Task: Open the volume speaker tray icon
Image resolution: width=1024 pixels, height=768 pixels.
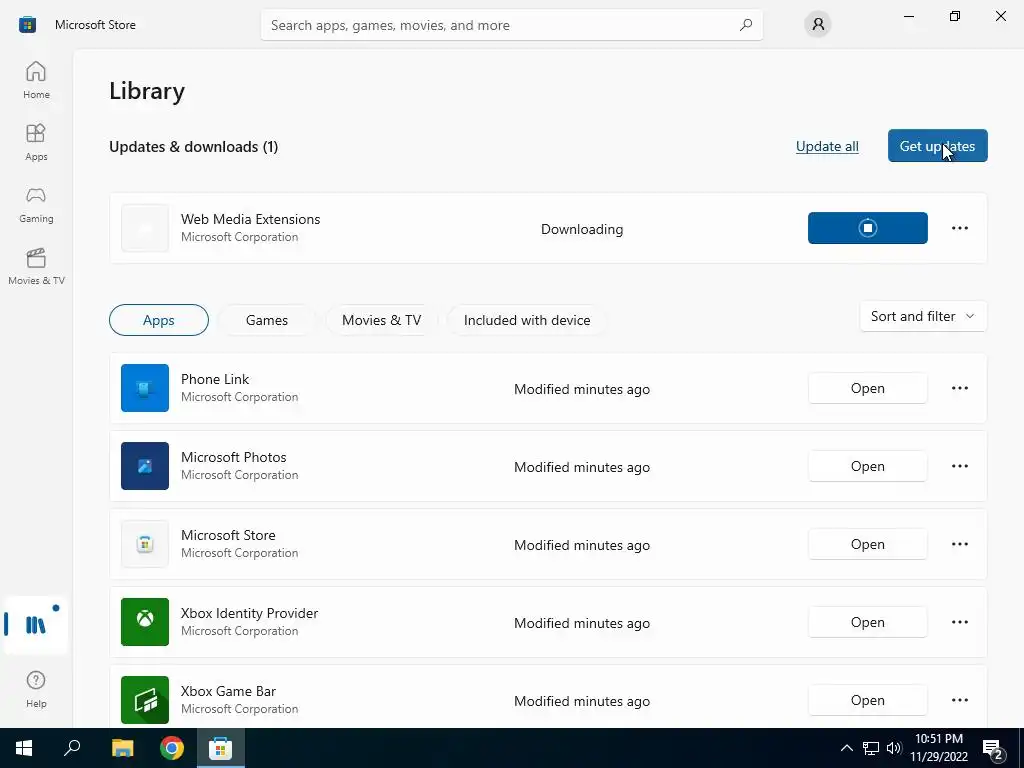Action: pos(894,748)
